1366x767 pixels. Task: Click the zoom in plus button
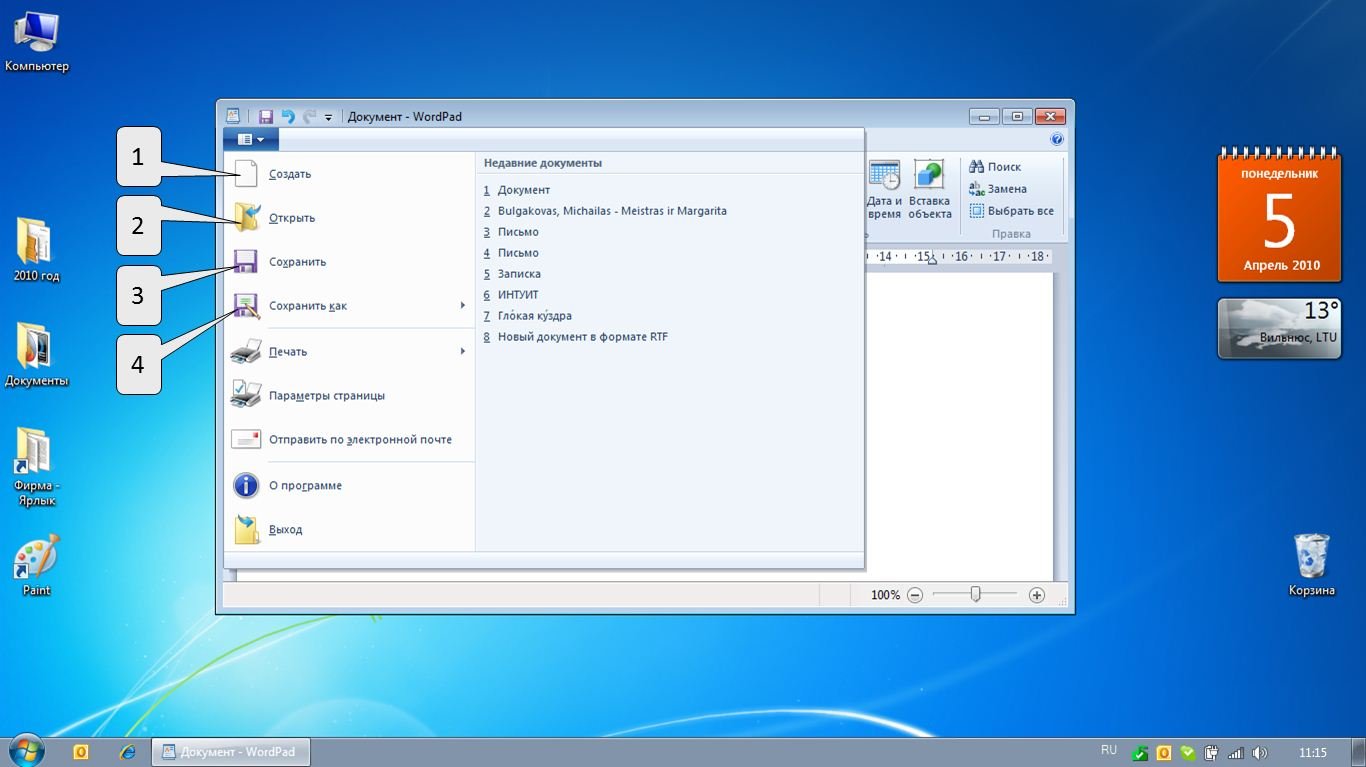click(x=1037, y=595)
